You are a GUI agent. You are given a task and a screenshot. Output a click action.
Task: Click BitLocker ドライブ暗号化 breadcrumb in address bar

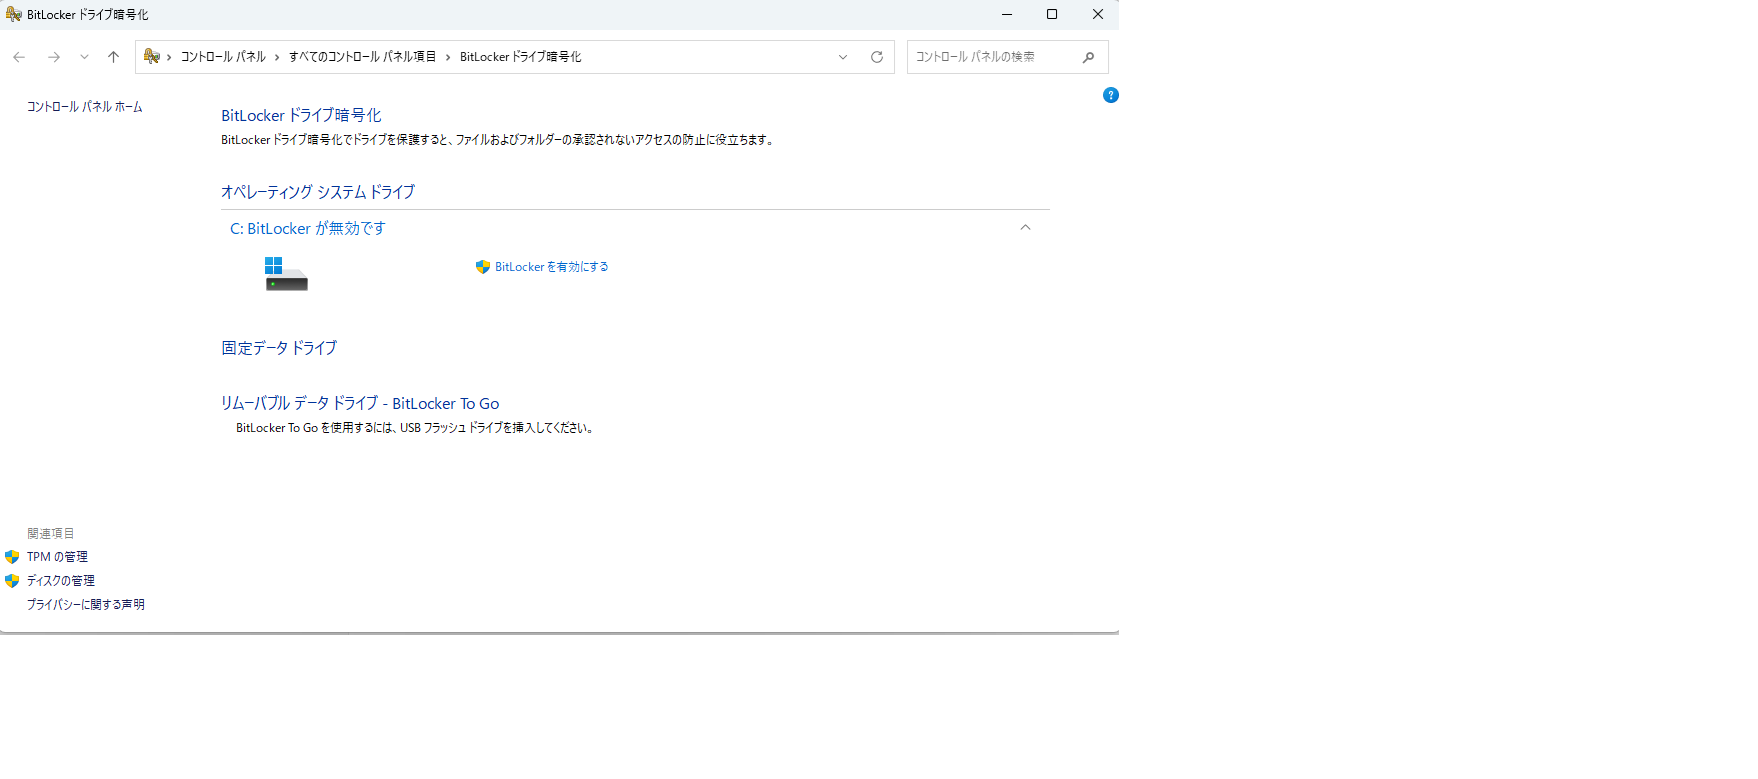(x=520, y=57)
